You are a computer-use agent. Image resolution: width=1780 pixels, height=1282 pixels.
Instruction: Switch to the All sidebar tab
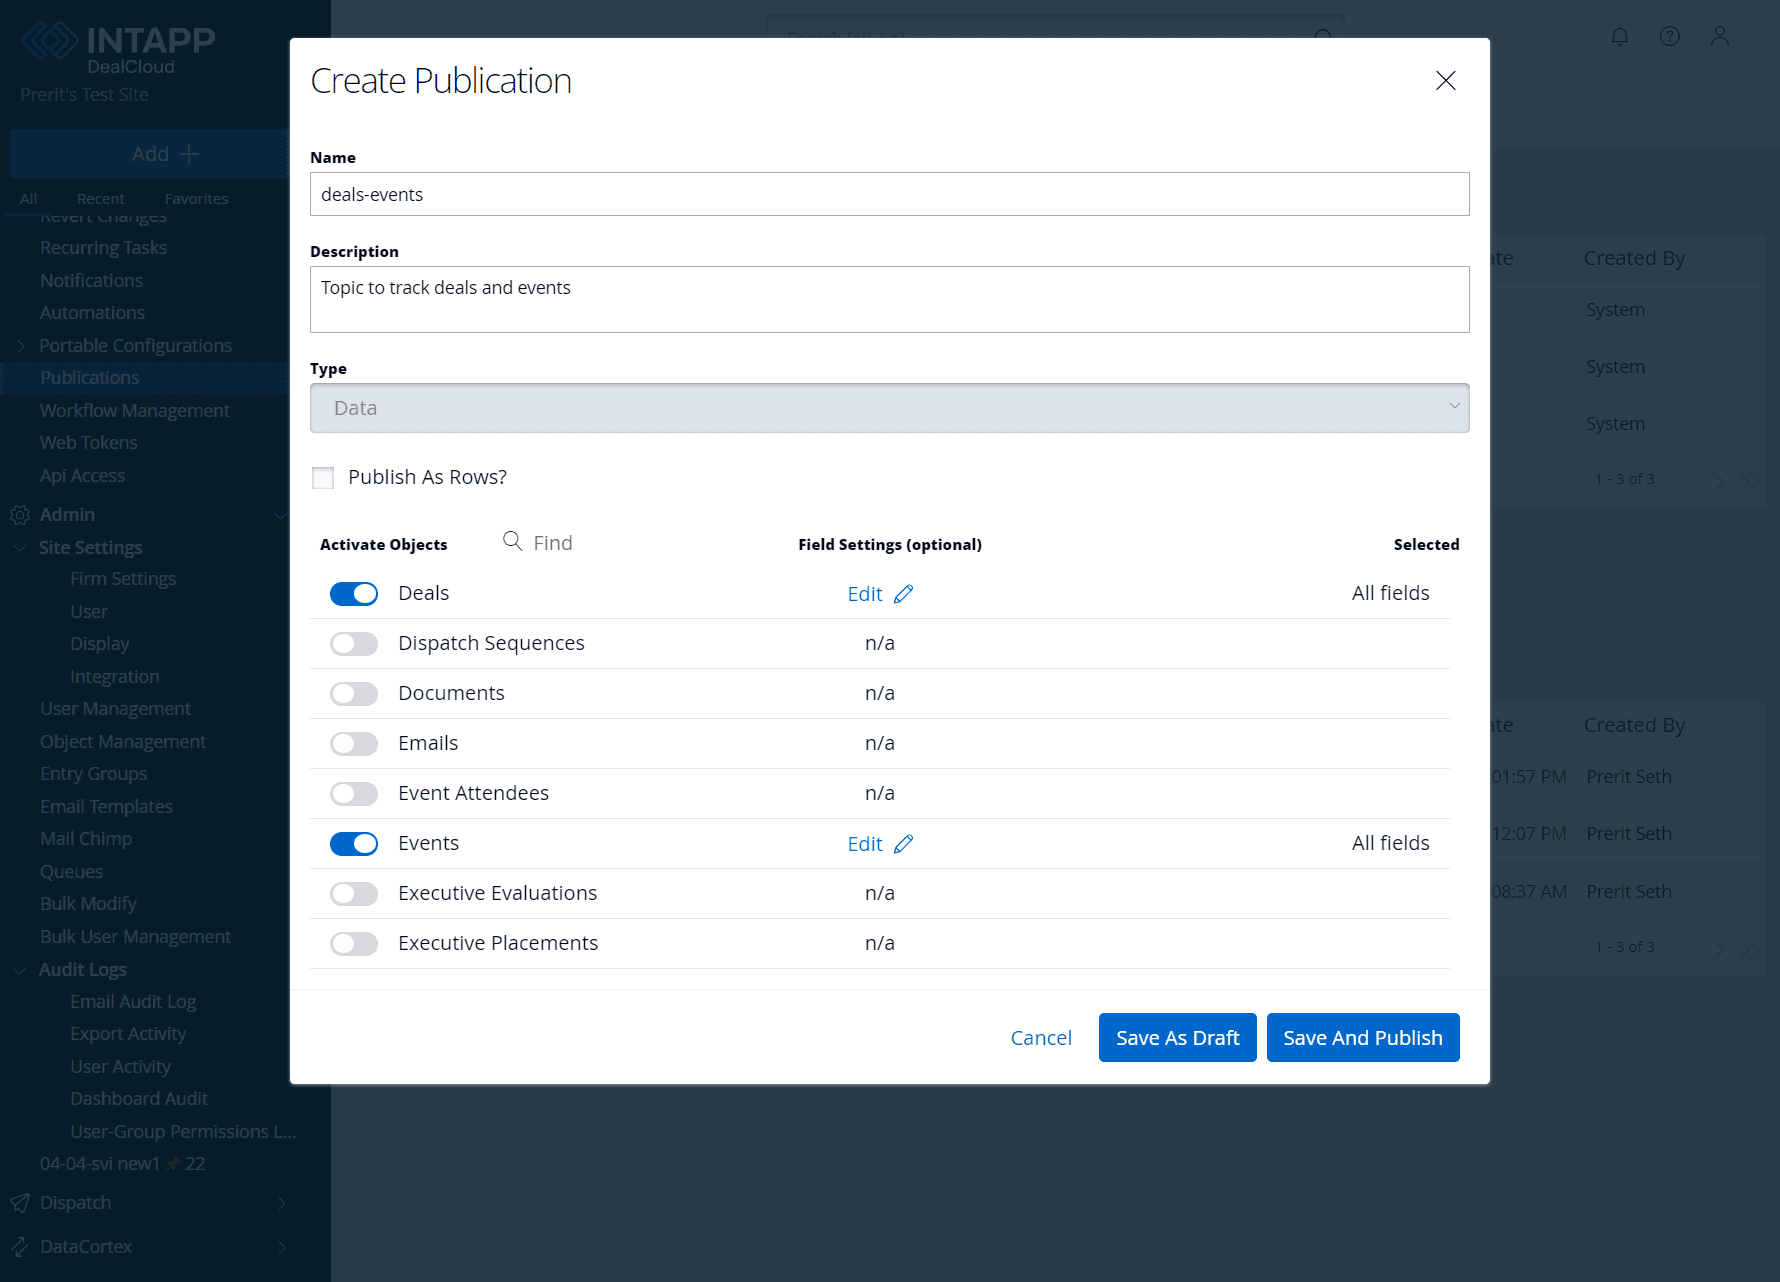[x=29, y=199]
